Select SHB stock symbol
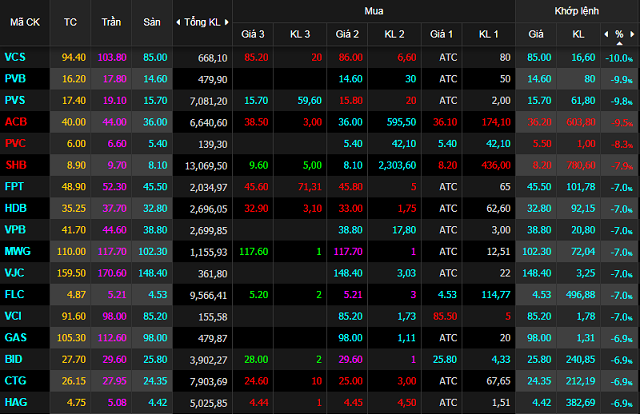640x414 pixels. (16, 165)
